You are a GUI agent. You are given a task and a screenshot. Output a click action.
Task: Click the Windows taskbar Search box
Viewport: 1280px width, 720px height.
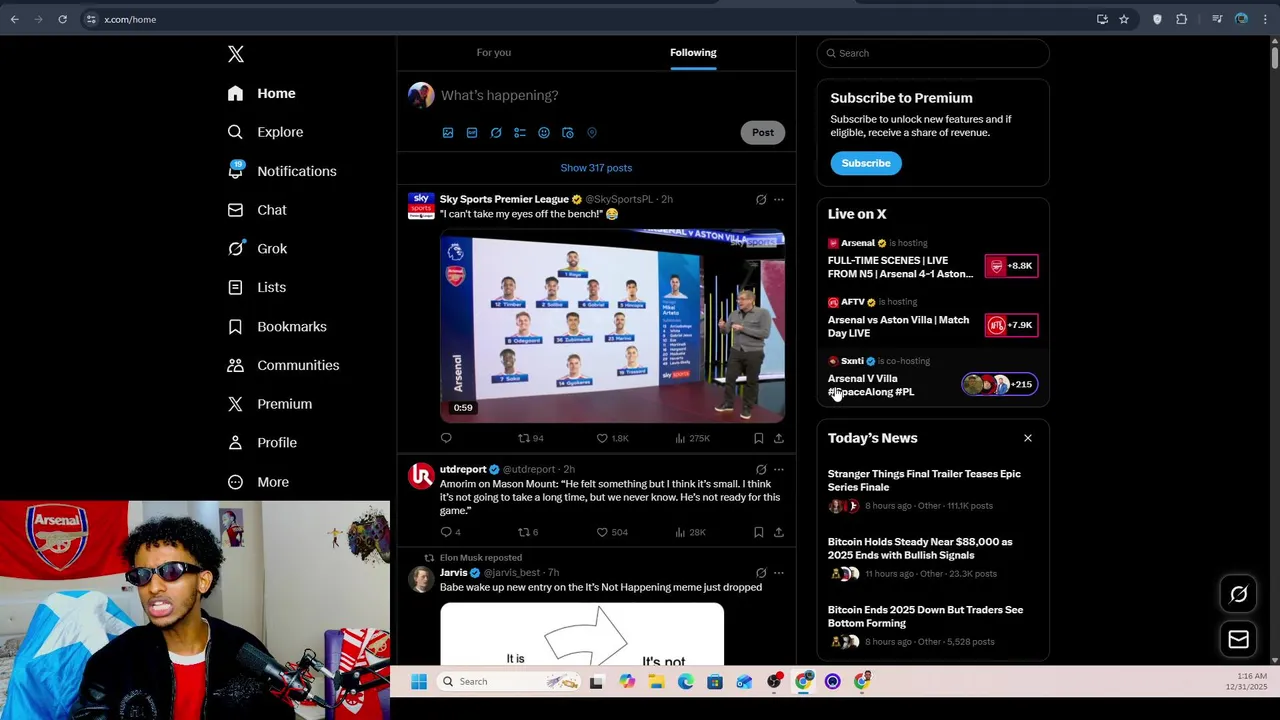pos(510,682)
